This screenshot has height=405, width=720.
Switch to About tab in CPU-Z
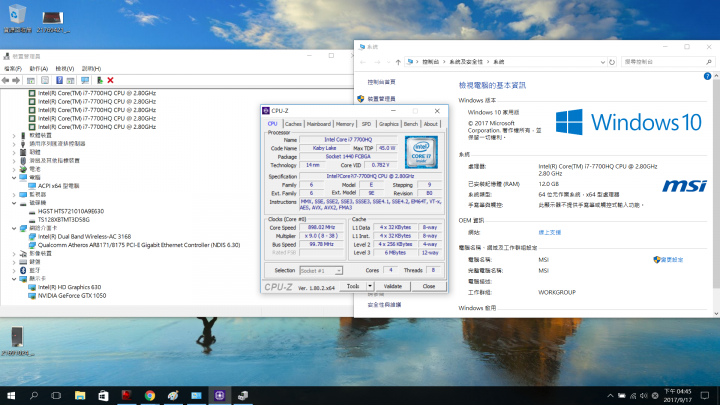[431, 124]
